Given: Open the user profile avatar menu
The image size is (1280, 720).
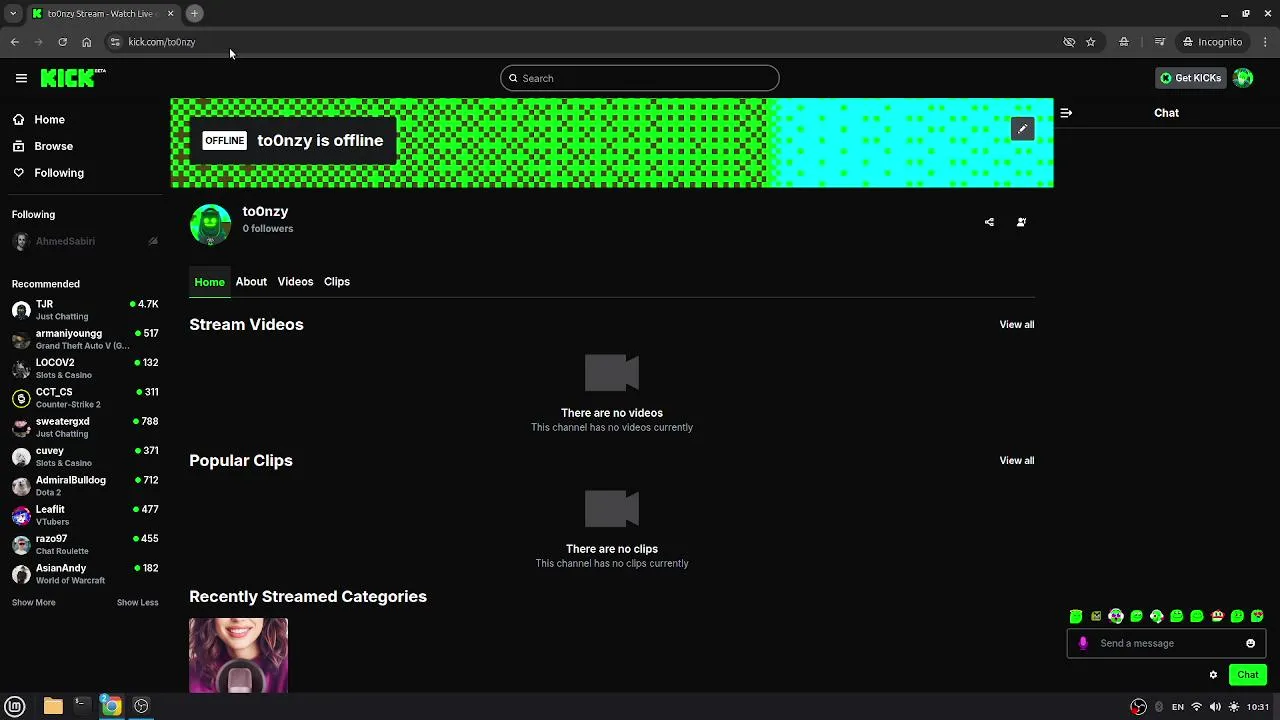Looking at the screenshot, I should tap(1243, 78).
